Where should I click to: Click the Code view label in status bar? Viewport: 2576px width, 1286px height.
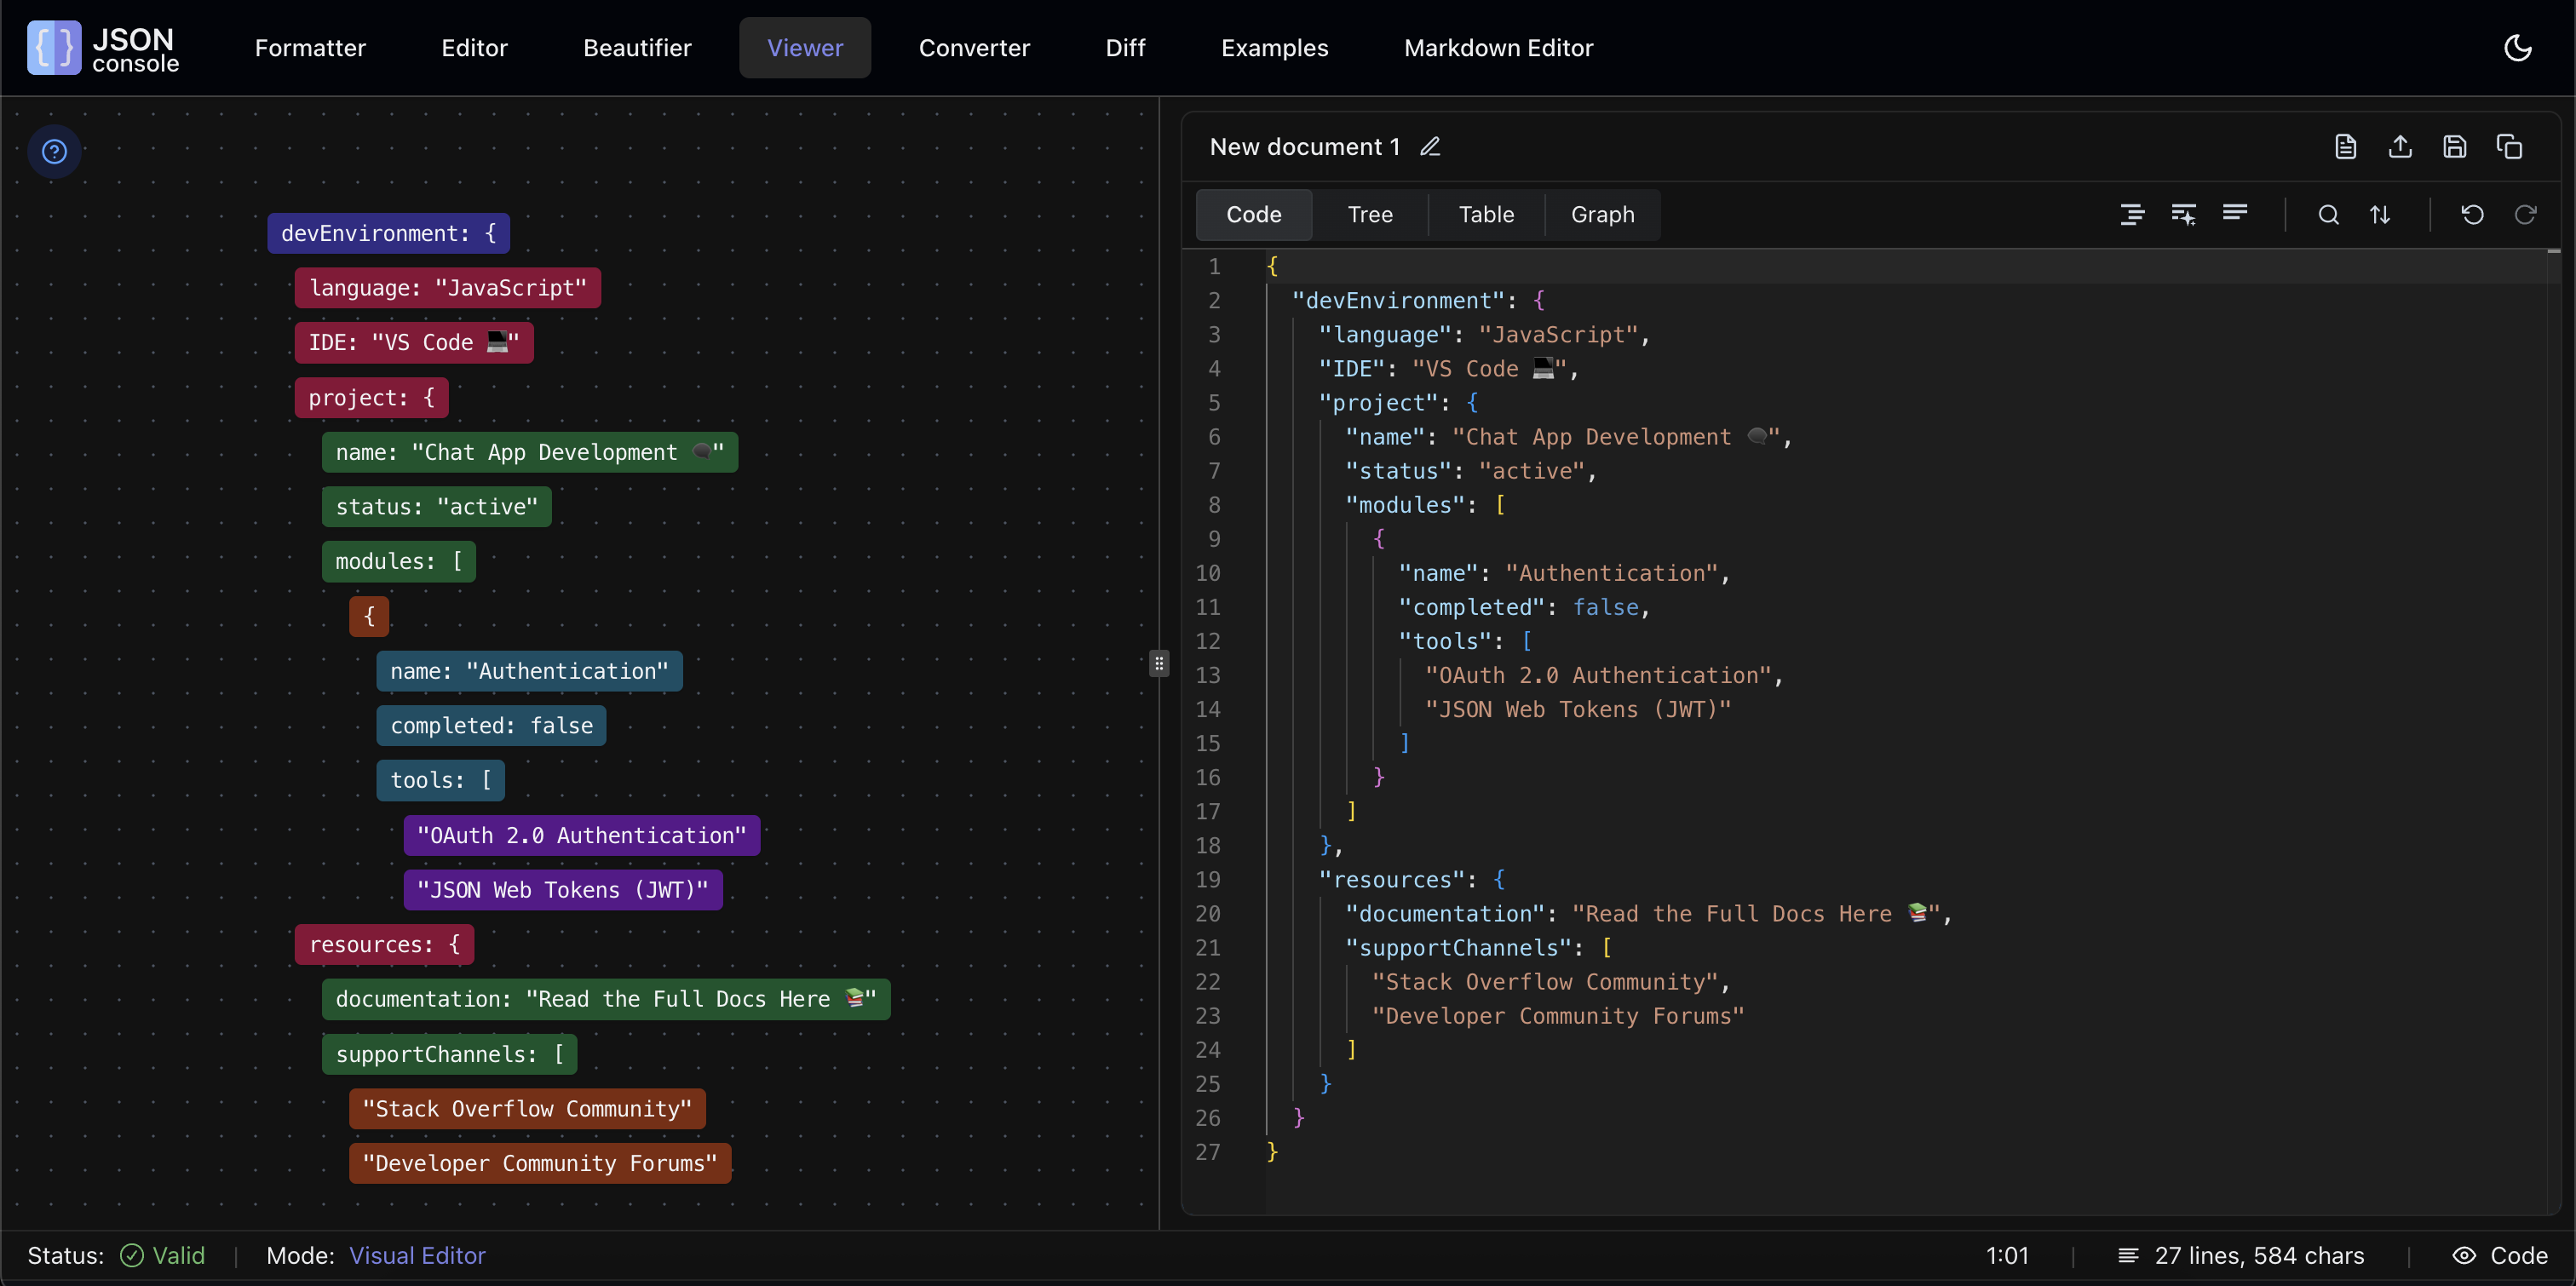pyautogui.click(x=2519, y=1255)
